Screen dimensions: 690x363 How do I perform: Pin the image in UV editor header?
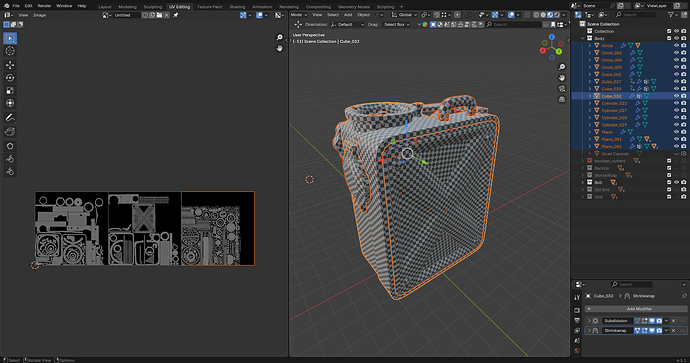176,15
